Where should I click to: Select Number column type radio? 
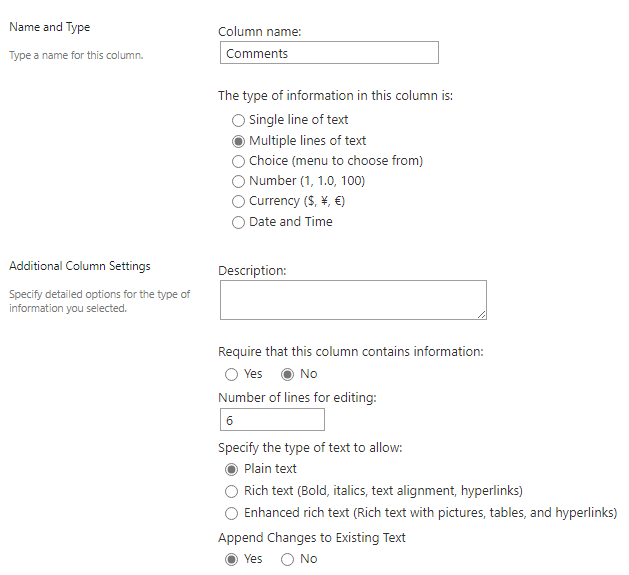click(x=238, y=181)
